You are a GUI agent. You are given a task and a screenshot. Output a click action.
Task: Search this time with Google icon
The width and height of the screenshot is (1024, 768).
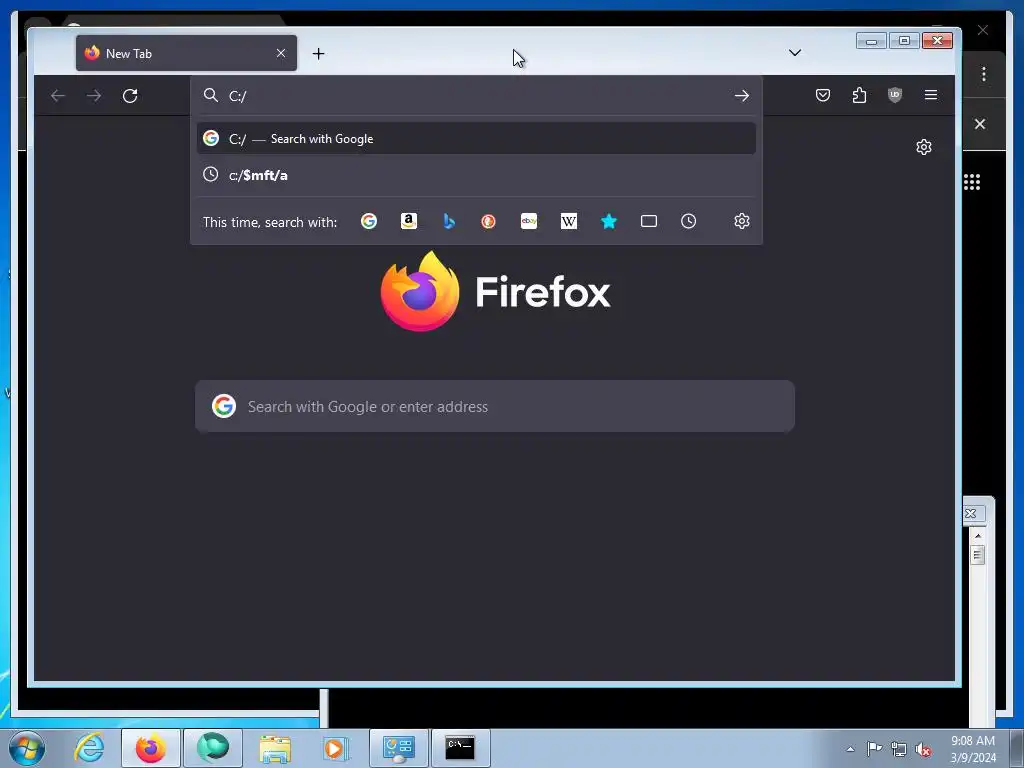[x=369, y=221]
